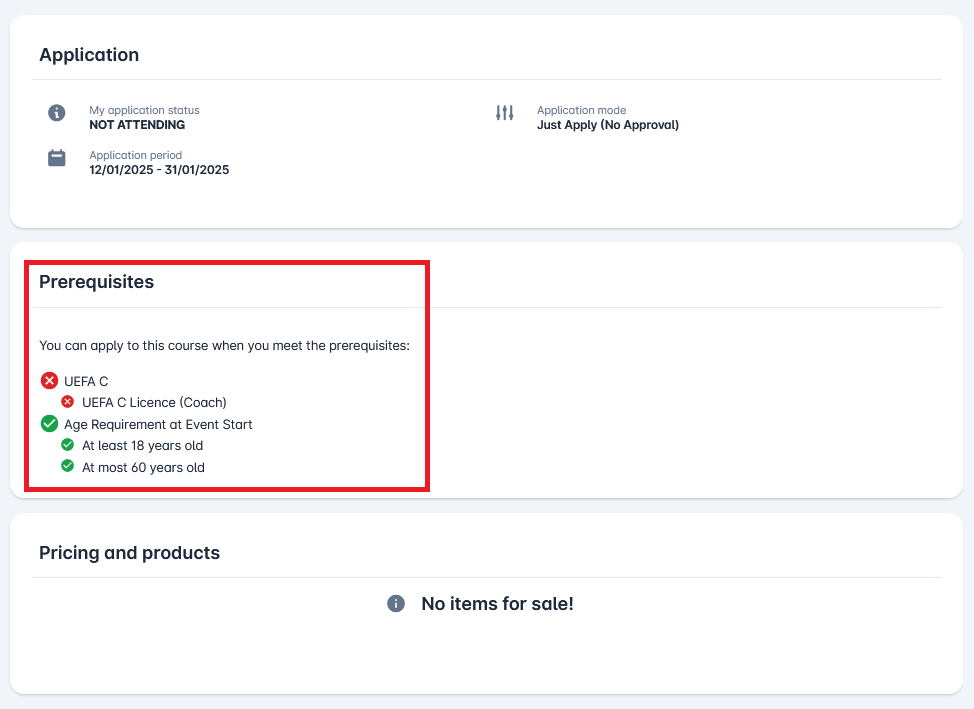The width and height of the screenshot is (974, 709).
Task: Click info icon next to No items for sale
Action: (396, 604)
